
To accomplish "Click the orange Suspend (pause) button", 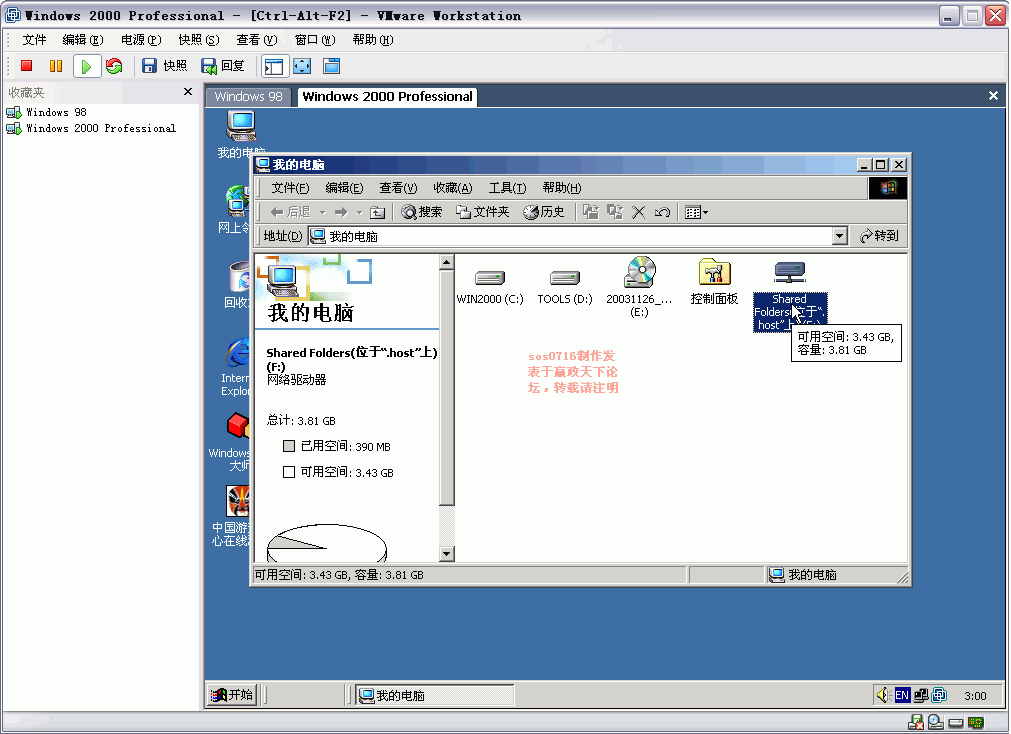I will click(56, 66).
